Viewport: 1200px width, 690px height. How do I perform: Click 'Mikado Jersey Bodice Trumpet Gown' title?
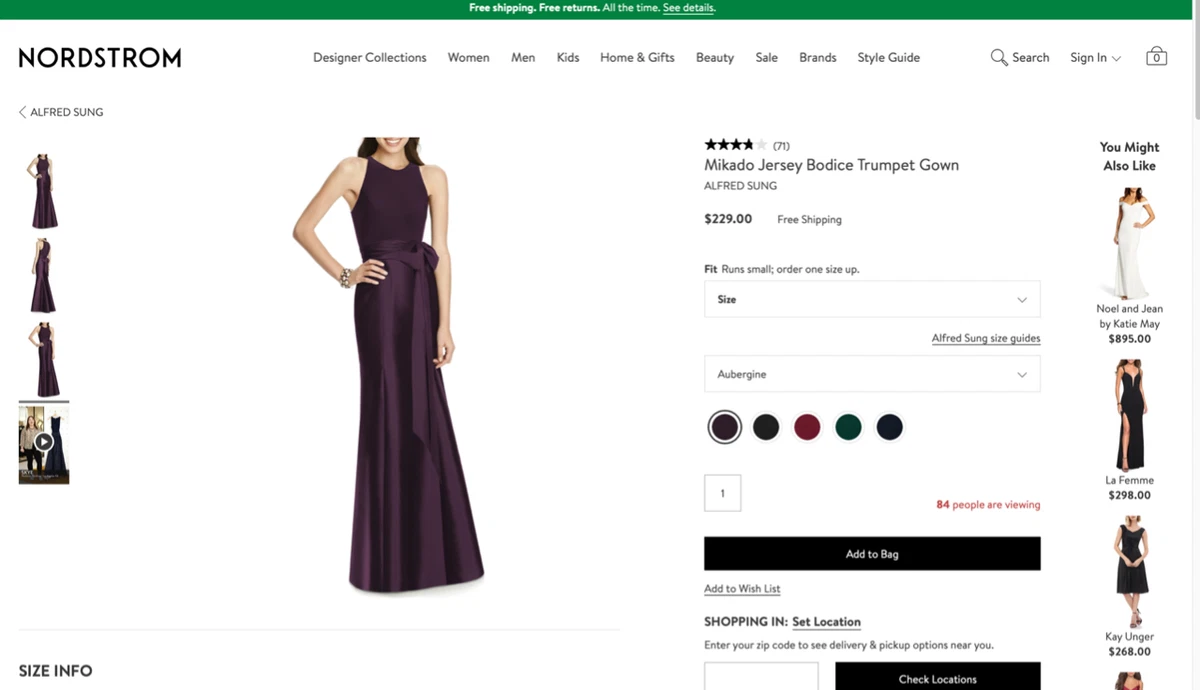pyautogui.click(x=831, y=165)
